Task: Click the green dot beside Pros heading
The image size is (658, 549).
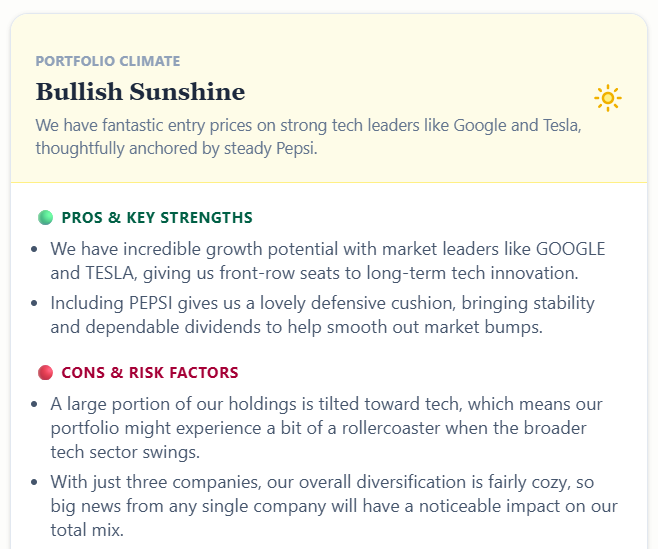Action: point(45,218)
